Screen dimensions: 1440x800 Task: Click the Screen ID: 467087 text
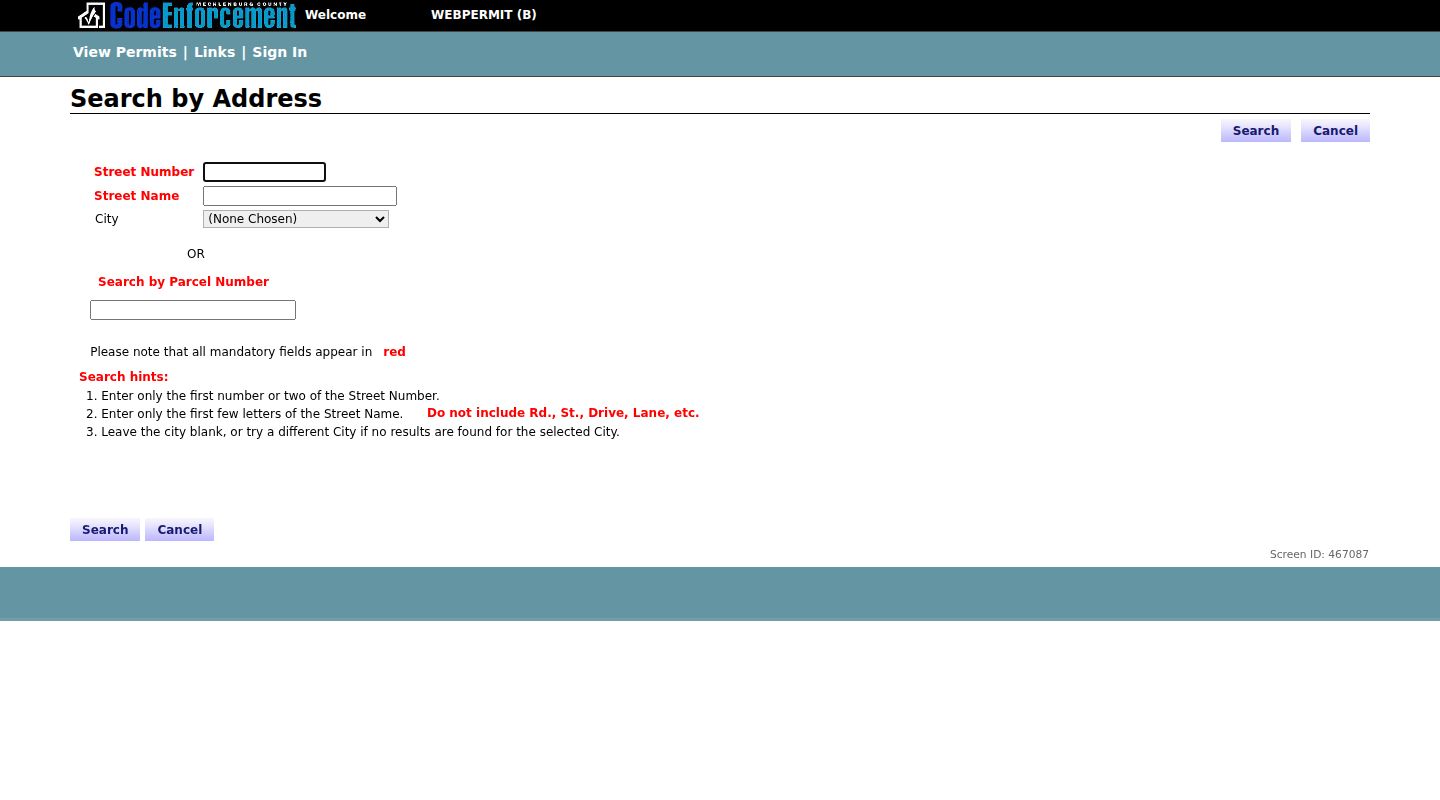click(1319, 554)
